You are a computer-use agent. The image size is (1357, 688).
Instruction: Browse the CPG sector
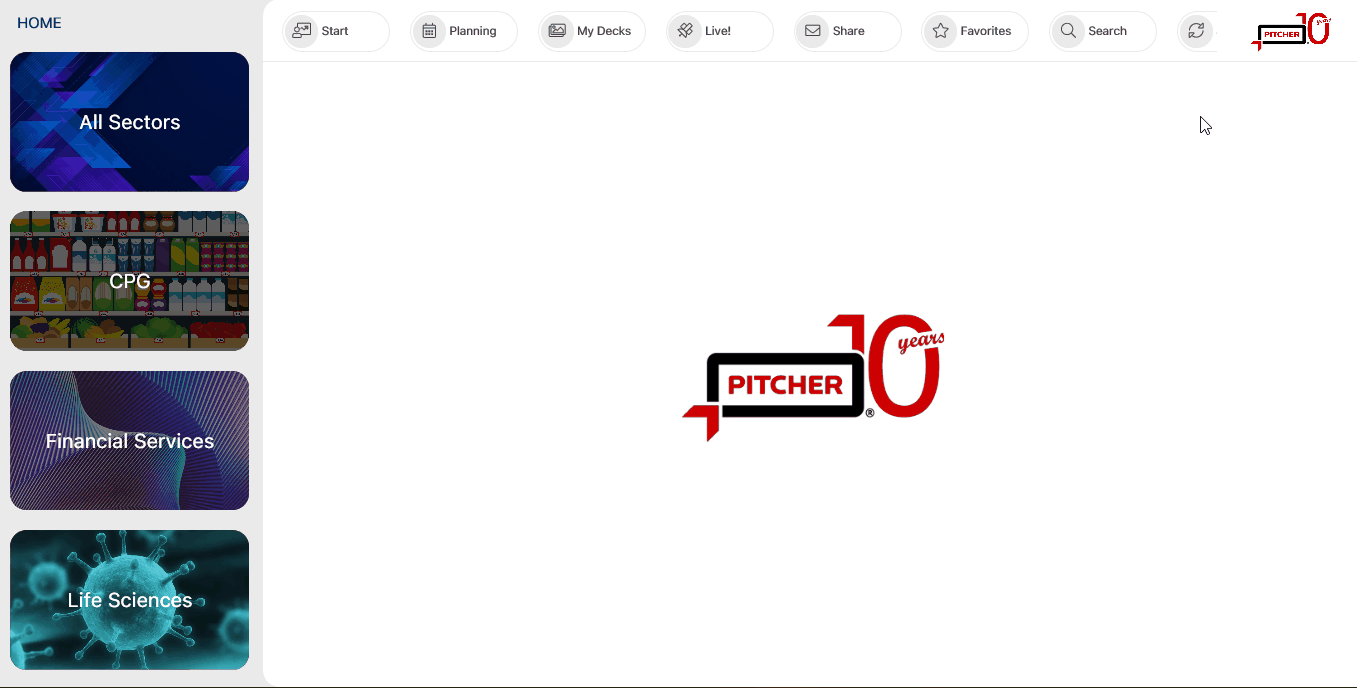coord(129,280)
